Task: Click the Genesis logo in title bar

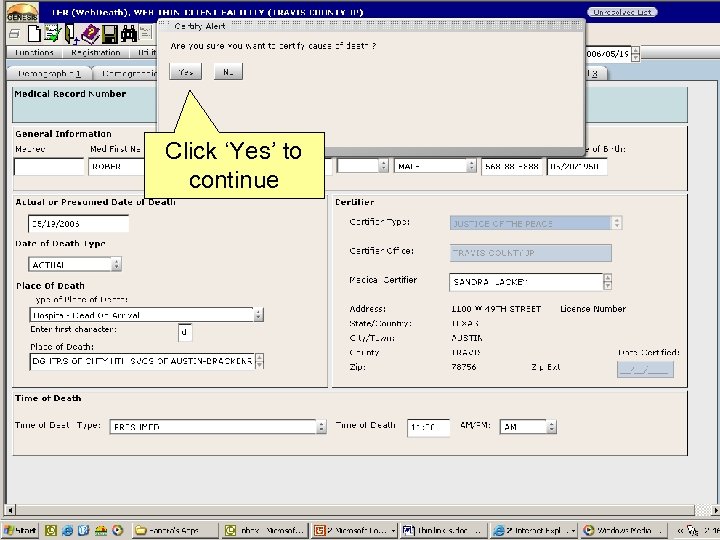Action: coord(22,12)
